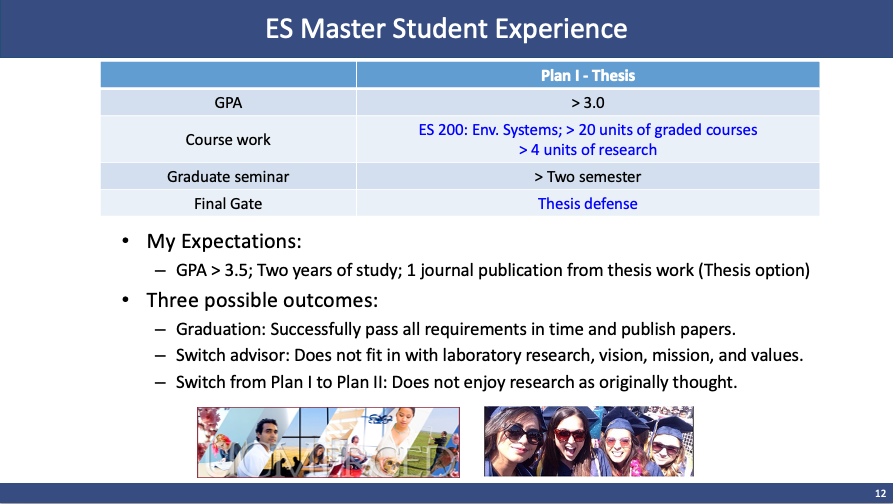Click the blue Thesis defense text
The image size is (893, 504).
click(587, 203)
